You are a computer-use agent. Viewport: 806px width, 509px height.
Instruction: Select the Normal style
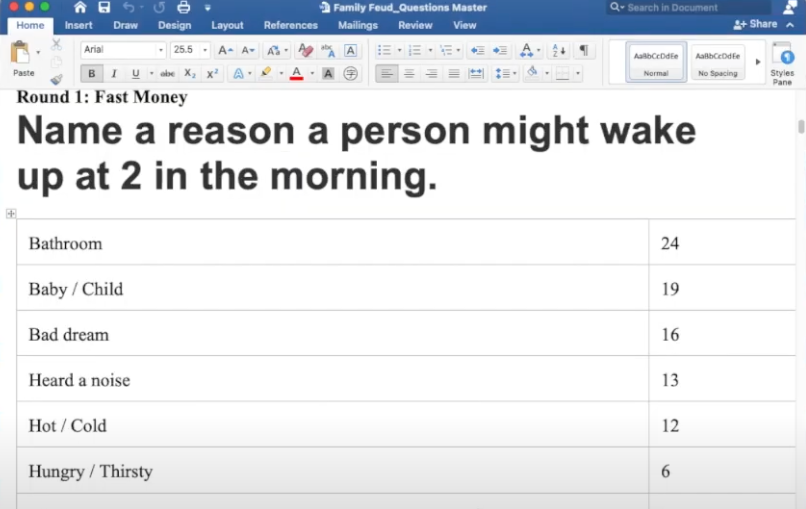[656, 62]
